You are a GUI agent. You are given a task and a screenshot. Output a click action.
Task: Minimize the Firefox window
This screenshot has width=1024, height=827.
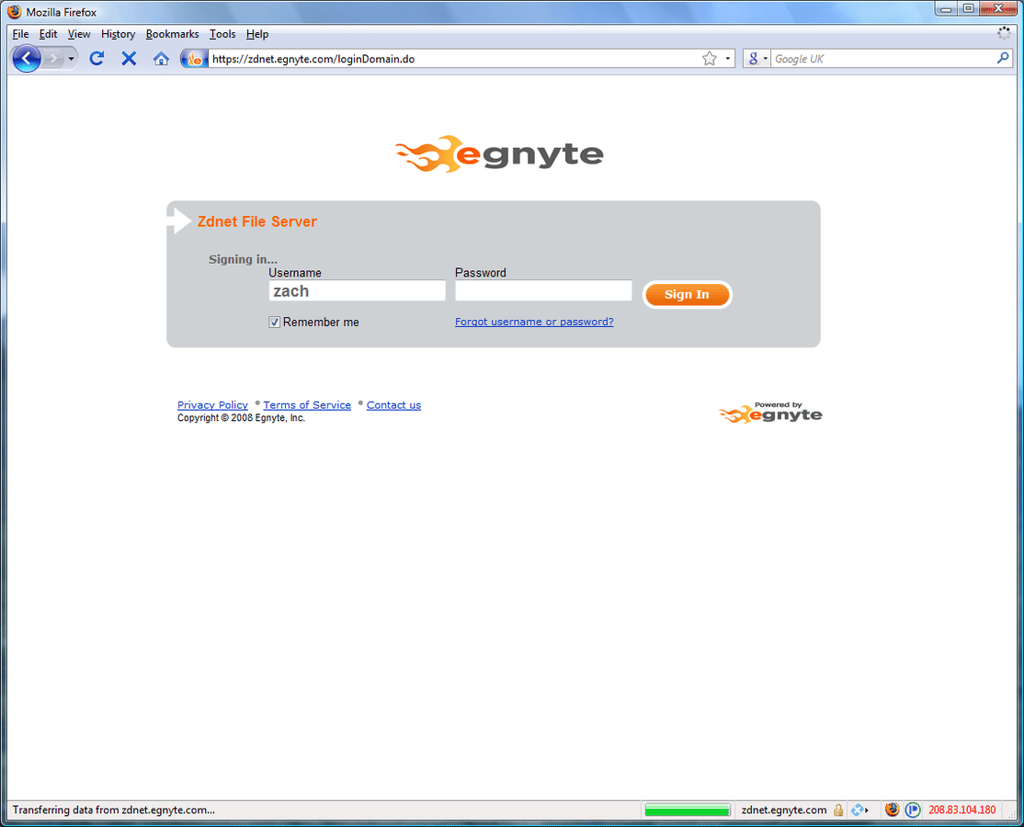point(945,9)
